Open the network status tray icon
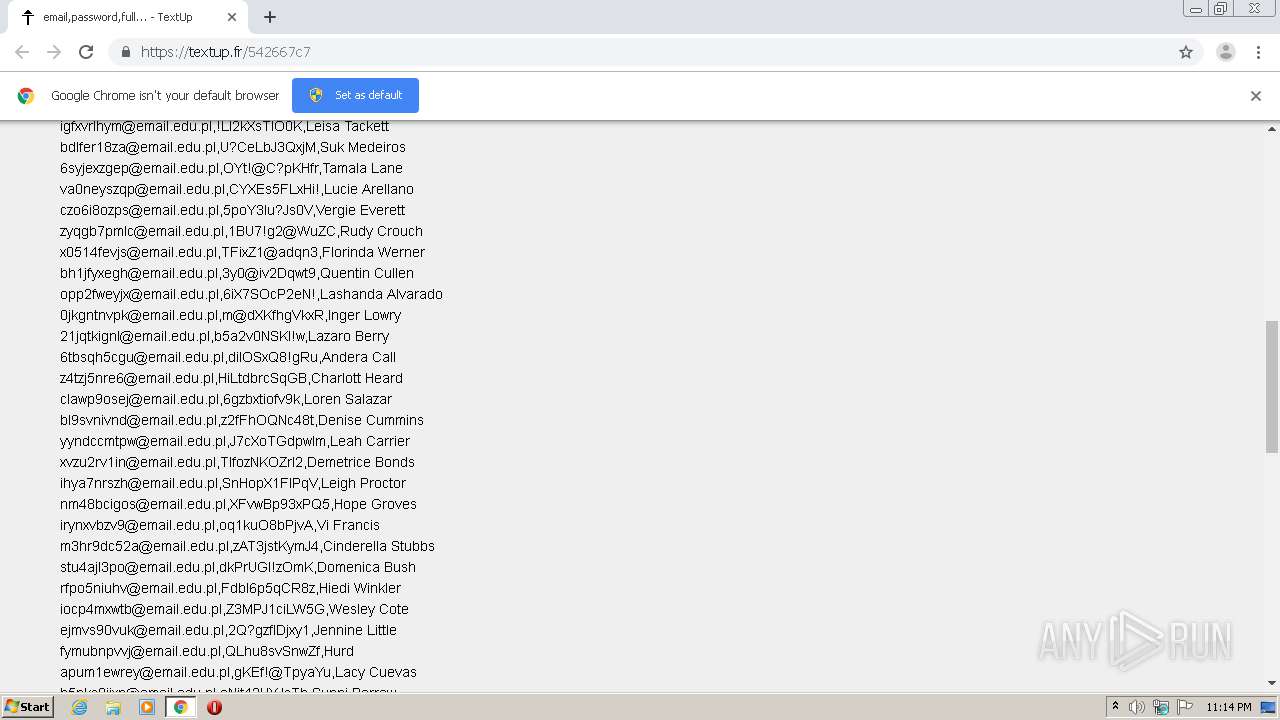 (x=1161, y=707)
